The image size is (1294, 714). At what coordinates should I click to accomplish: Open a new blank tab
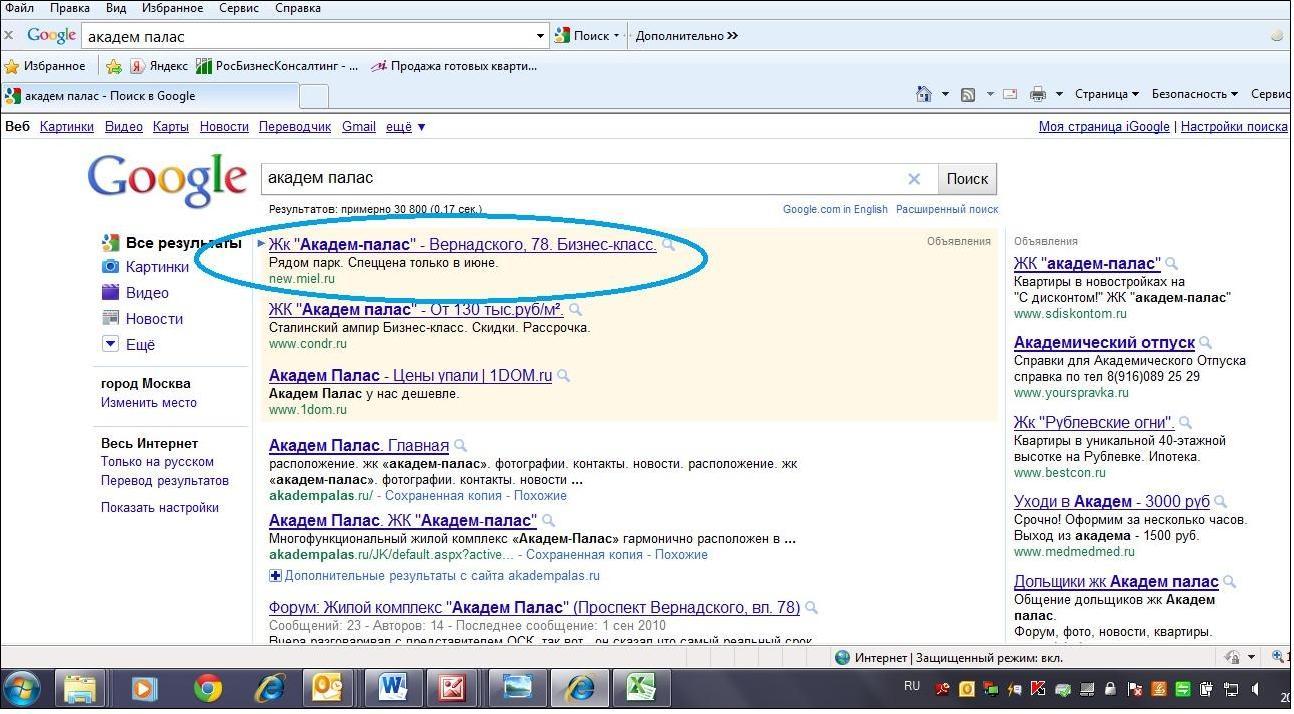314,96
